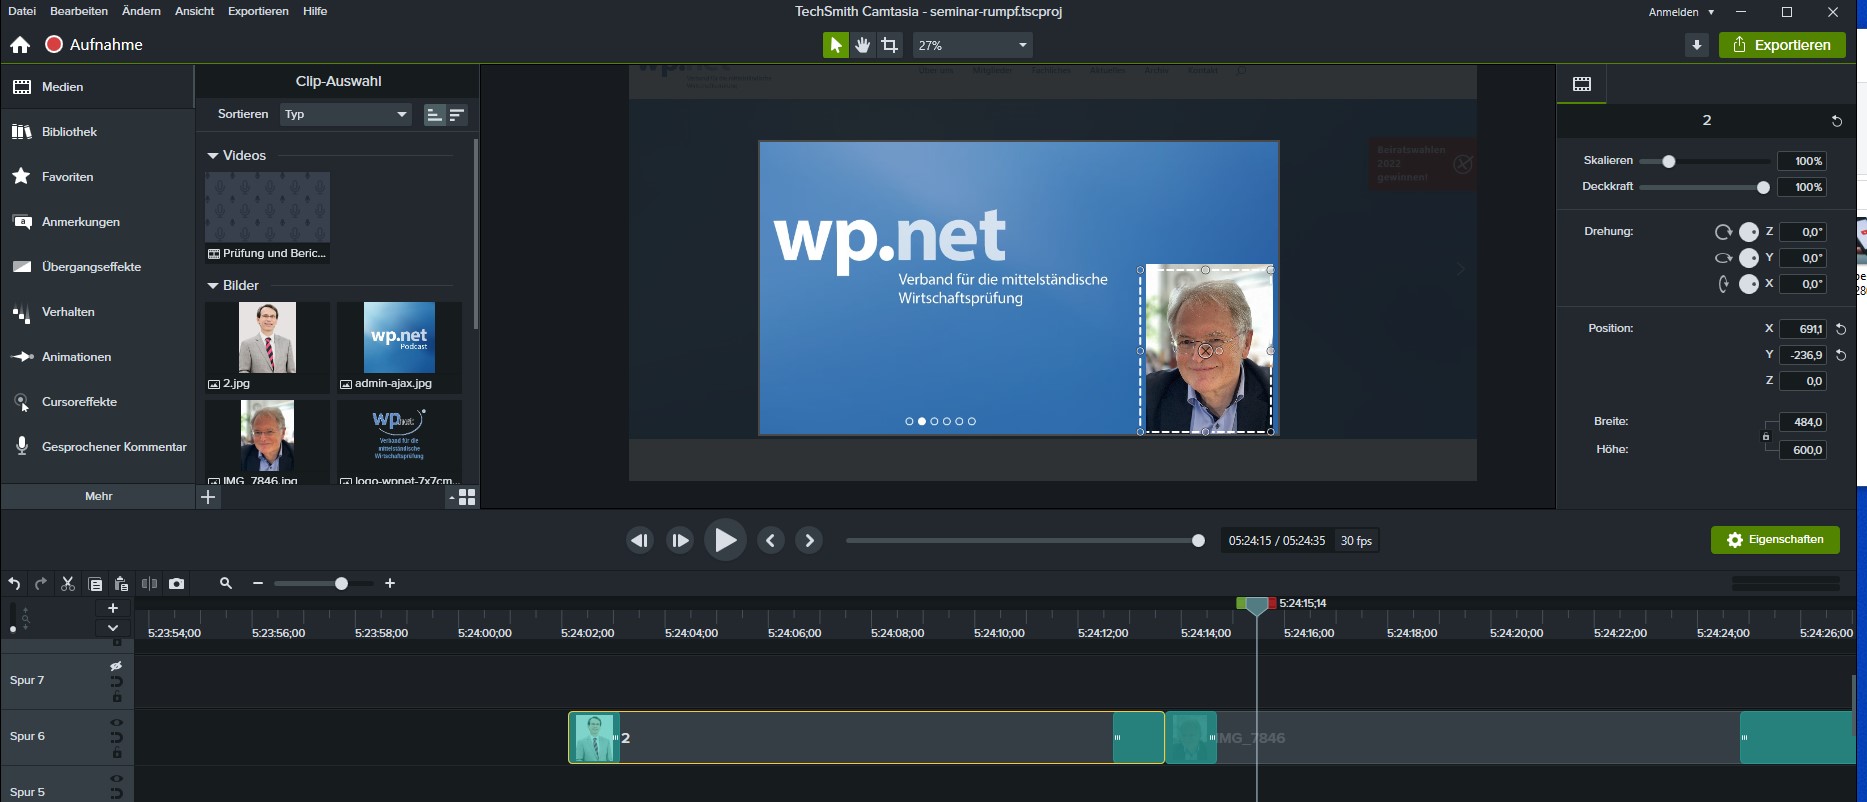Activate the crop tool
Screen dimensions: 1867x802
(x=889, y=45)
